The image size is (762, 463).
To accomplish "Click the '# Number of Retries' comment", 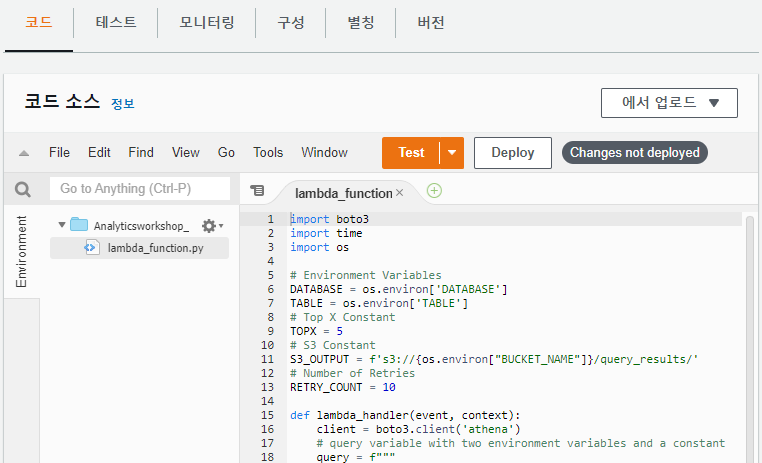I will (x=352, y=374).
